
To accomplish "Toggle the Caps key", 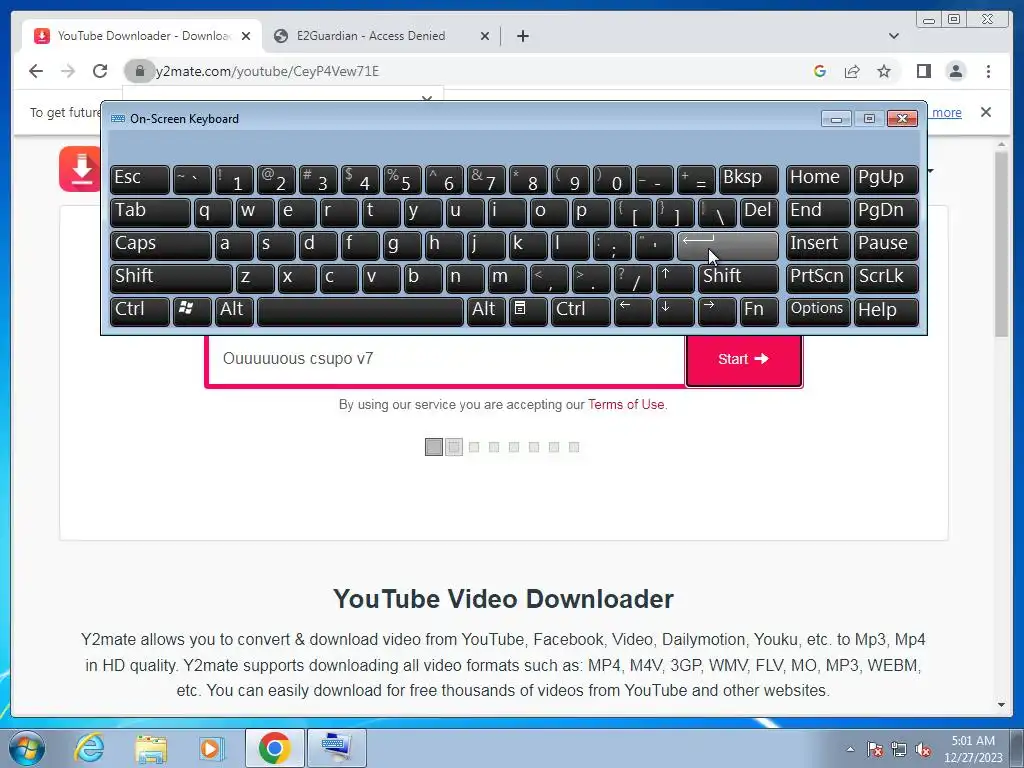I will pyautogui.click(x=161, y=245).
